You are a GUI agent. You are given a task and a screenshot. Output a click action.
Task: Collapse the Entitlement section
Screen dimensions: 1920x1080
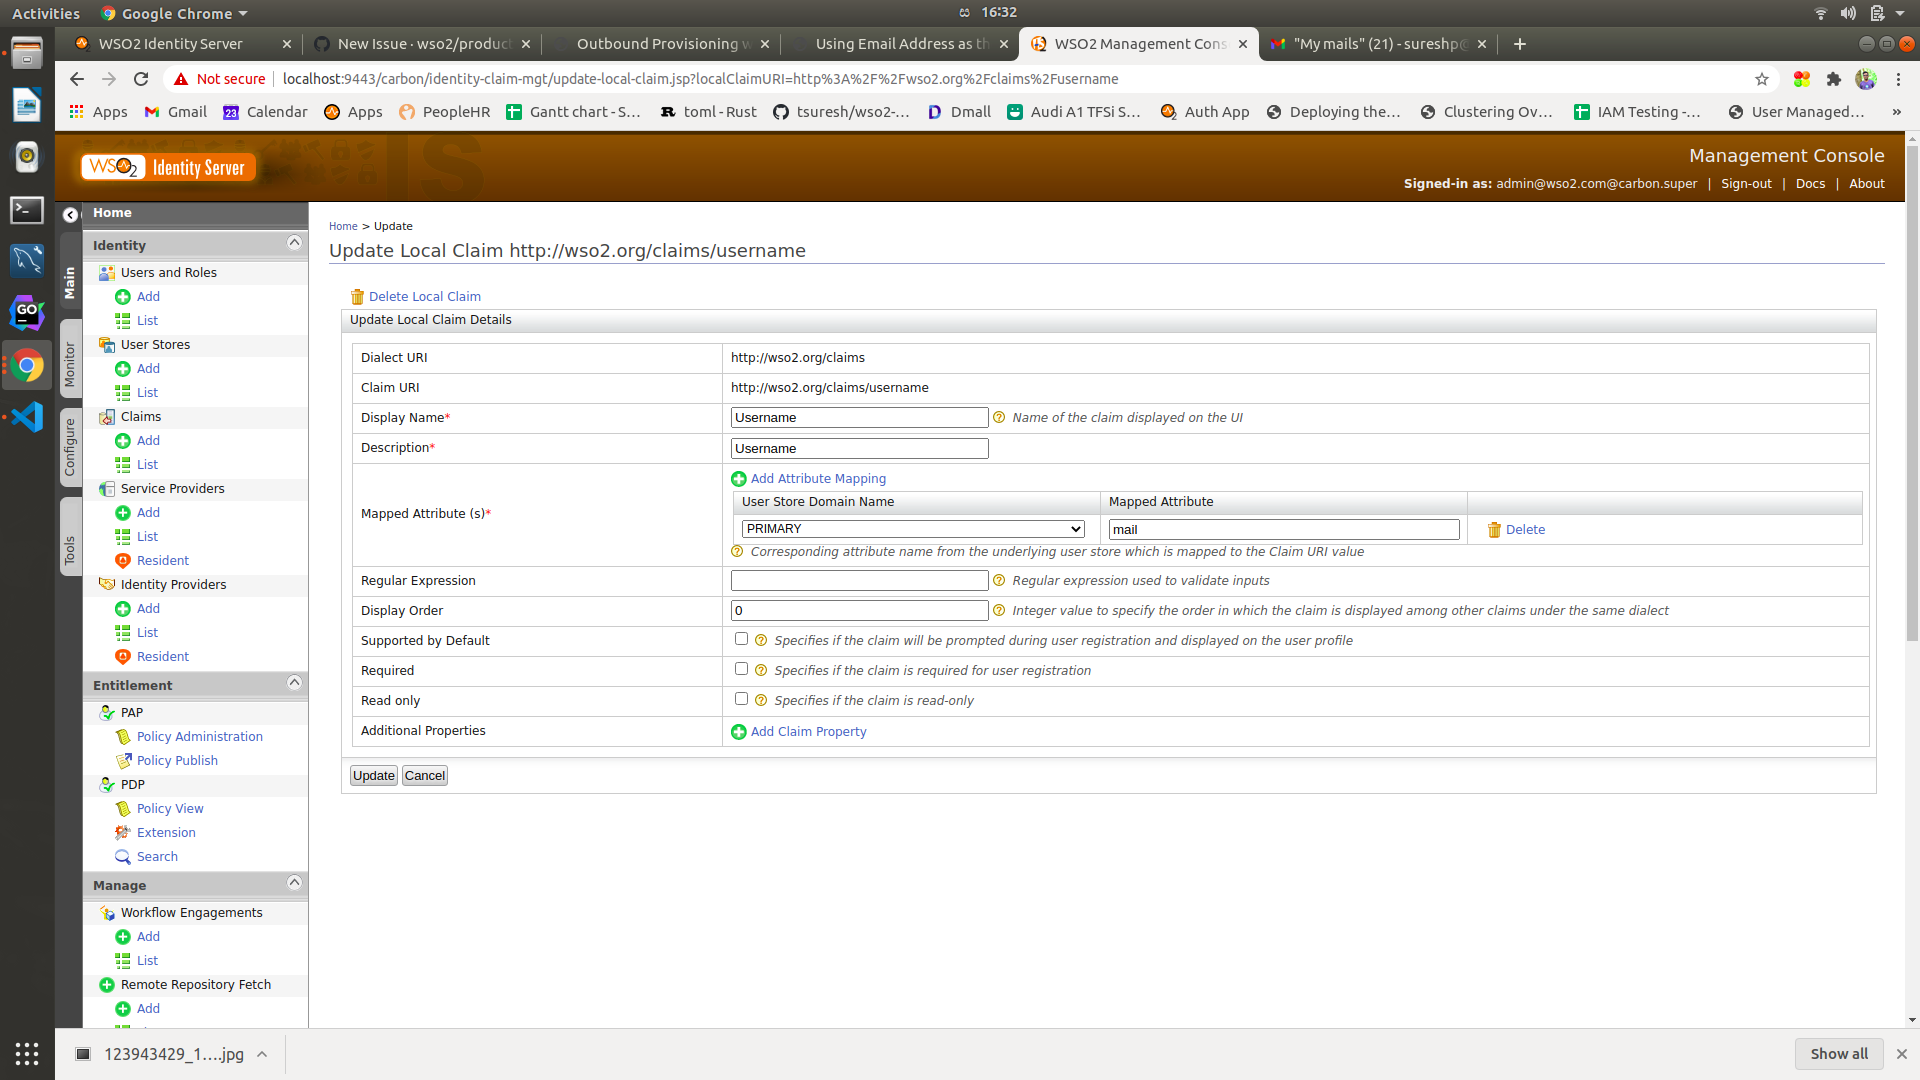[x=293, y=682]
